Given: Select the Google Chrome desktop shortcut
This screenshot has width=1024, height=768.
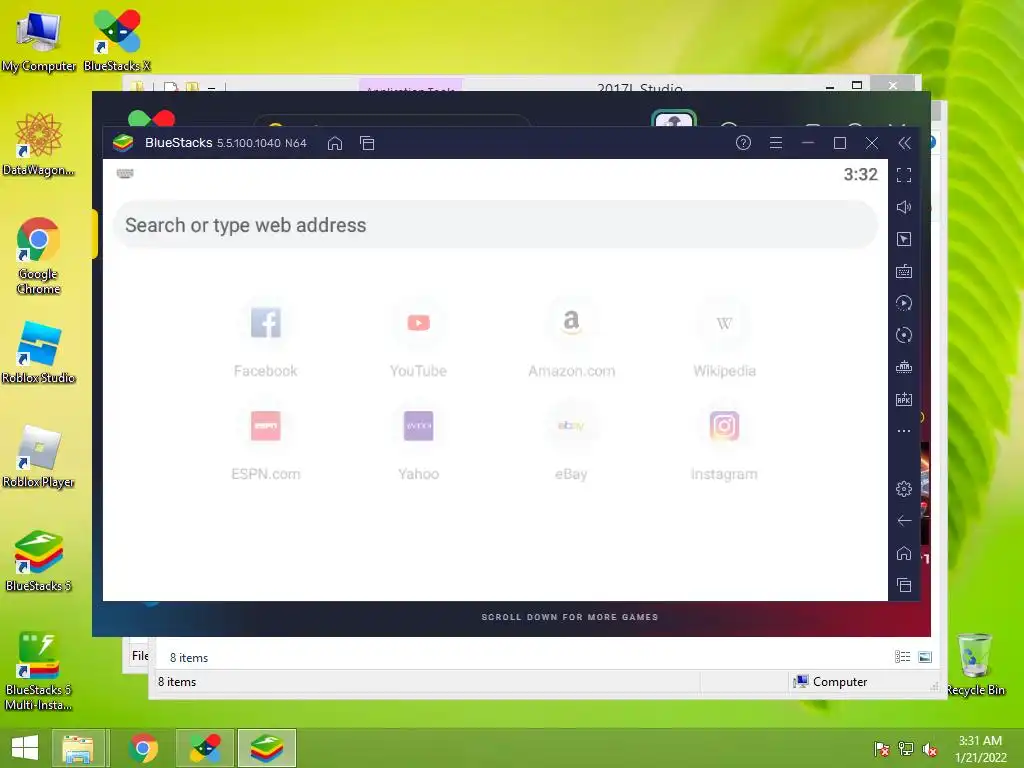Looking at the screenshot, I should click(39, 256).
